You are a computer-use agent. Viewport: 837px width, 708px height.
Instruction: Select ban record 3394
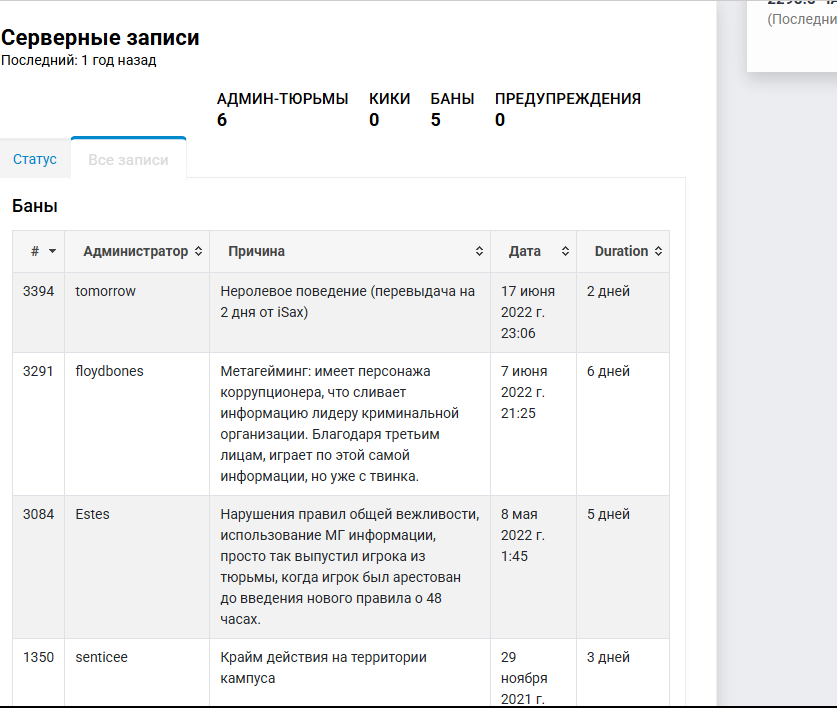[38, 291]
